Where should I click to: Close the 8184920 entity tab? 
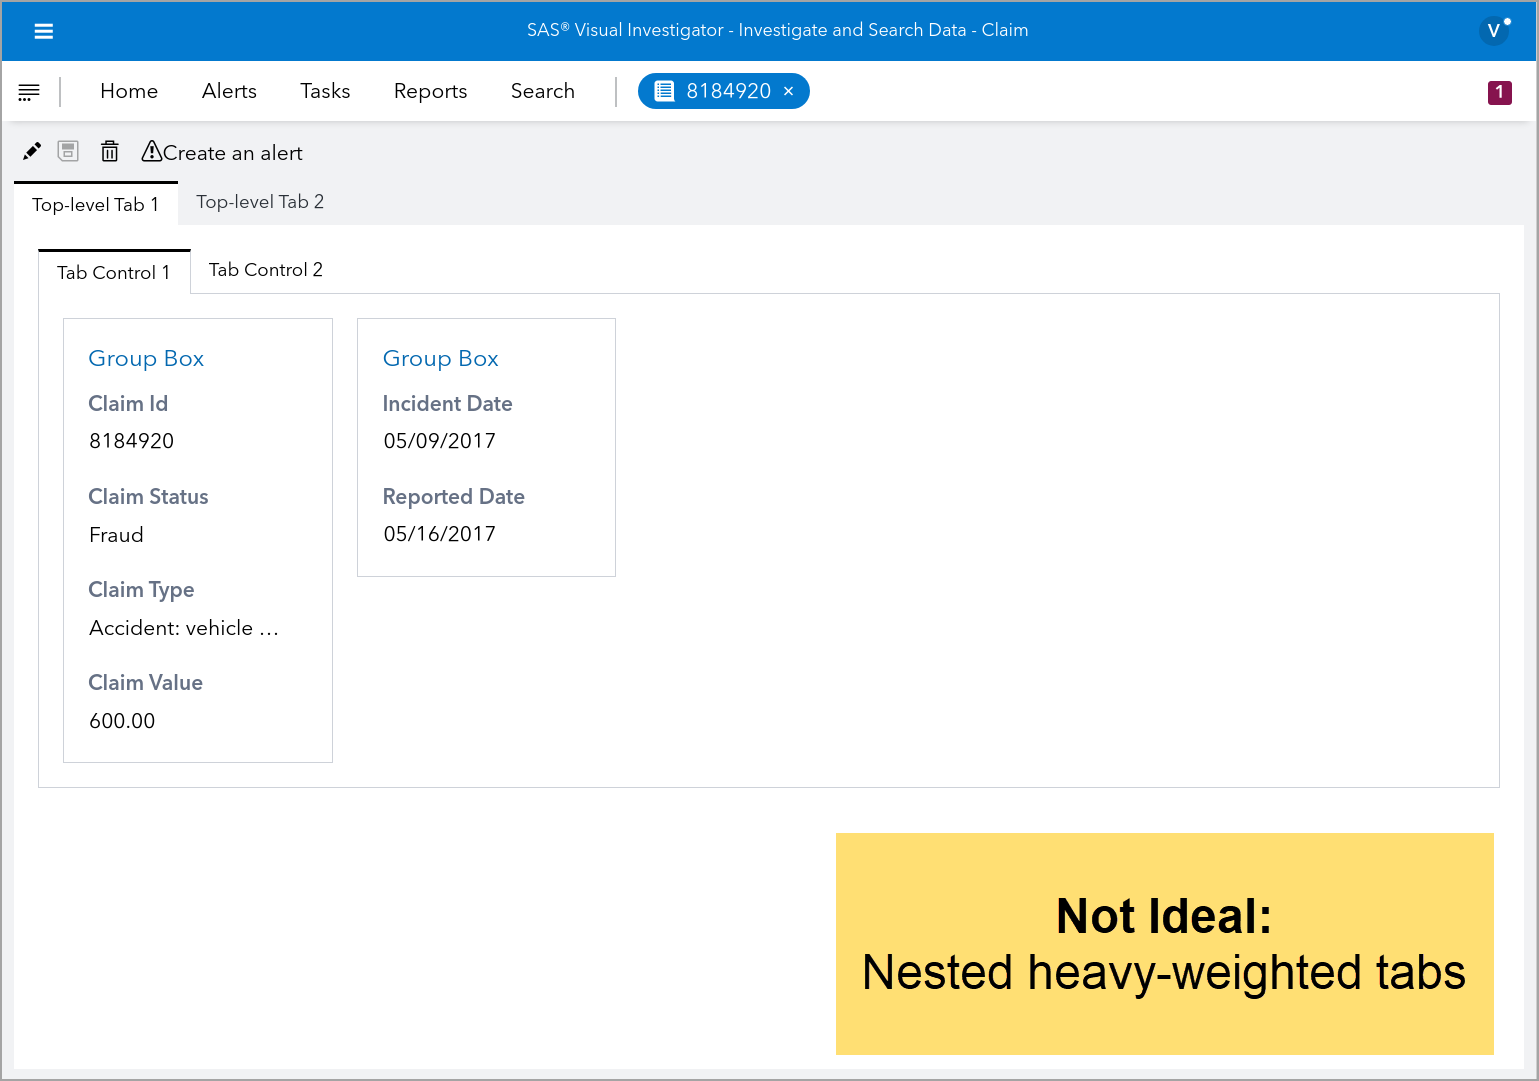[x=789, y=91]
